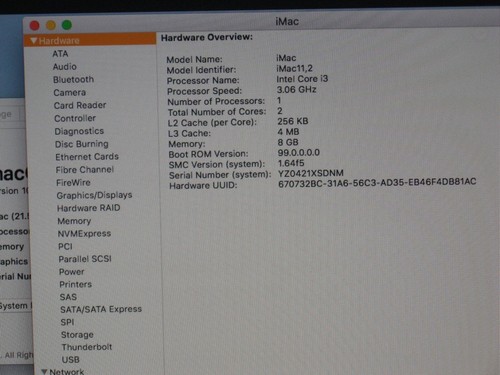Open the Camera entry
The width and height of the screenshot is (500, 375).
click(x=70, y=93)
